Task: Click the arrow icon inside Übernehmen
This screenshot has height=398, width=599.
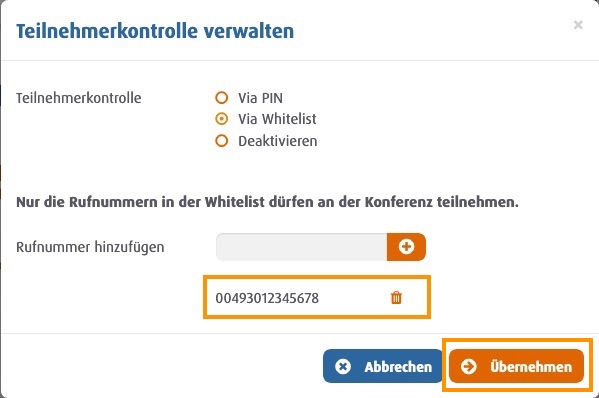Action: [468, 366]
